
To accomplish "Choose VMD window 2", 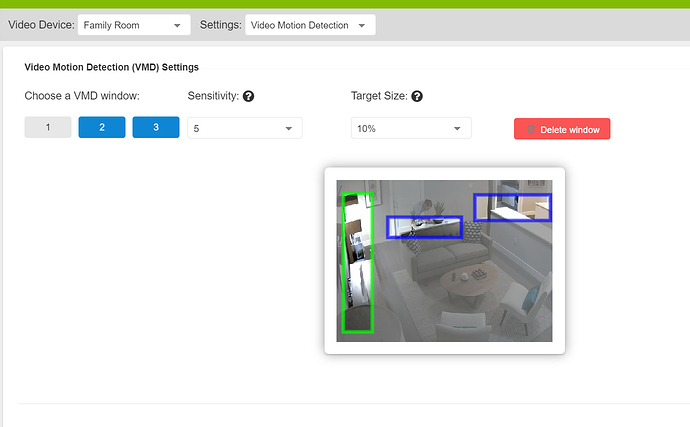I will pos(102,128).
